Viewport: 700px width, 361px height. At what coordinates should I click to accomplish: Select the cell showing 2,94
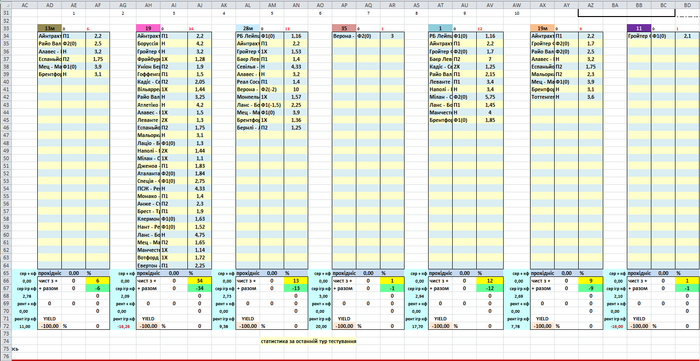(x=417, y=296)
